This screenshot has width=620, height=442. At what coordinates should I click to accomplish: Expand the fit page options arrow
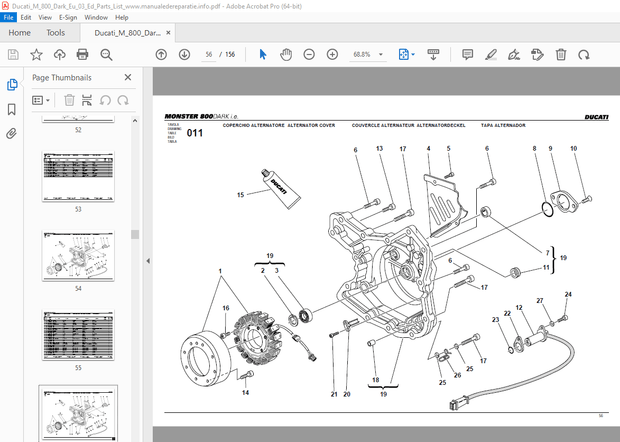pyautogui.click(x=413, y=55)
